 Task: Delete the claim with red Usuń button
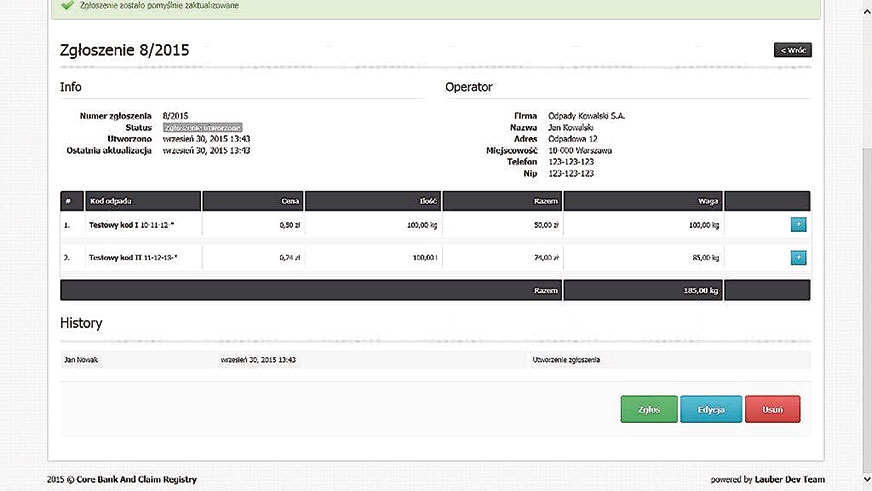[772, 409]
